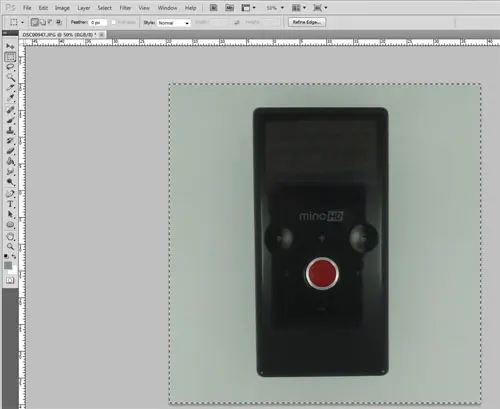Select the Path Selection tool
This screenshot has height=409, width=500.
coord(10,214)
